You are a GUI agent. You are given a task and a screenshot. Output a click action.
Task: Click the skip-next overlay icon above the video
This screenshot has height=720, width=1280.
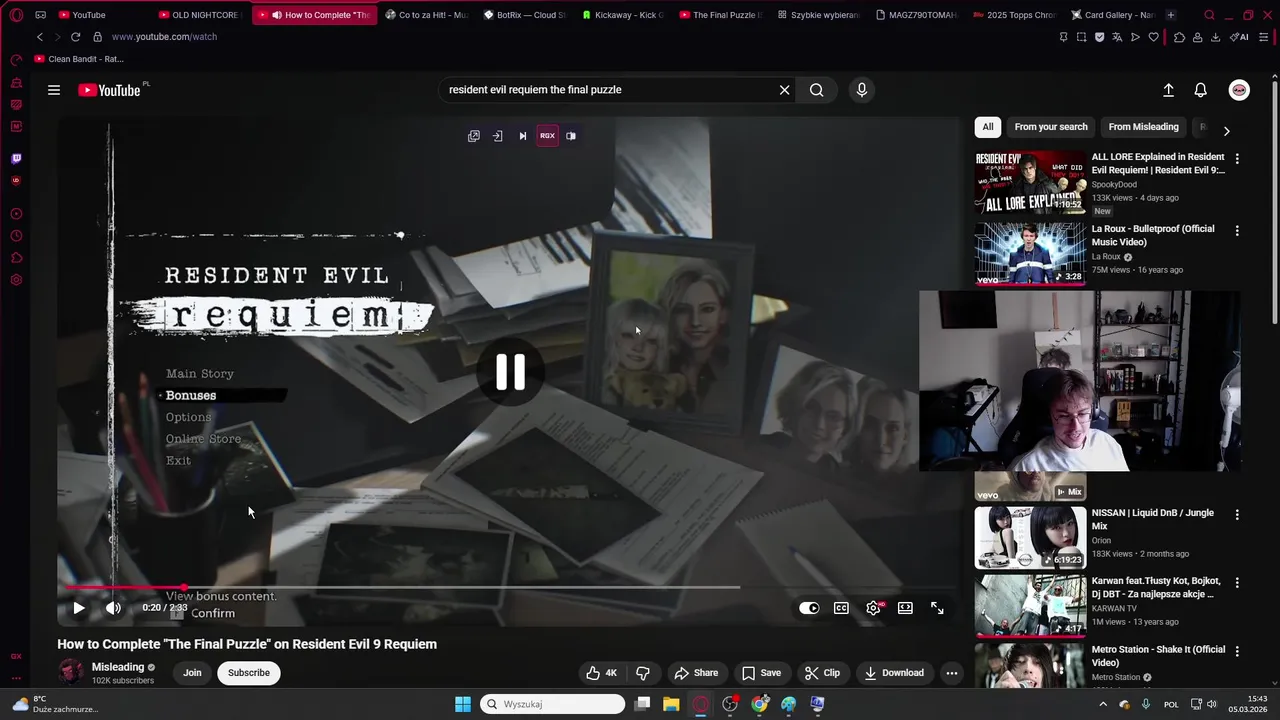point(522,136)
